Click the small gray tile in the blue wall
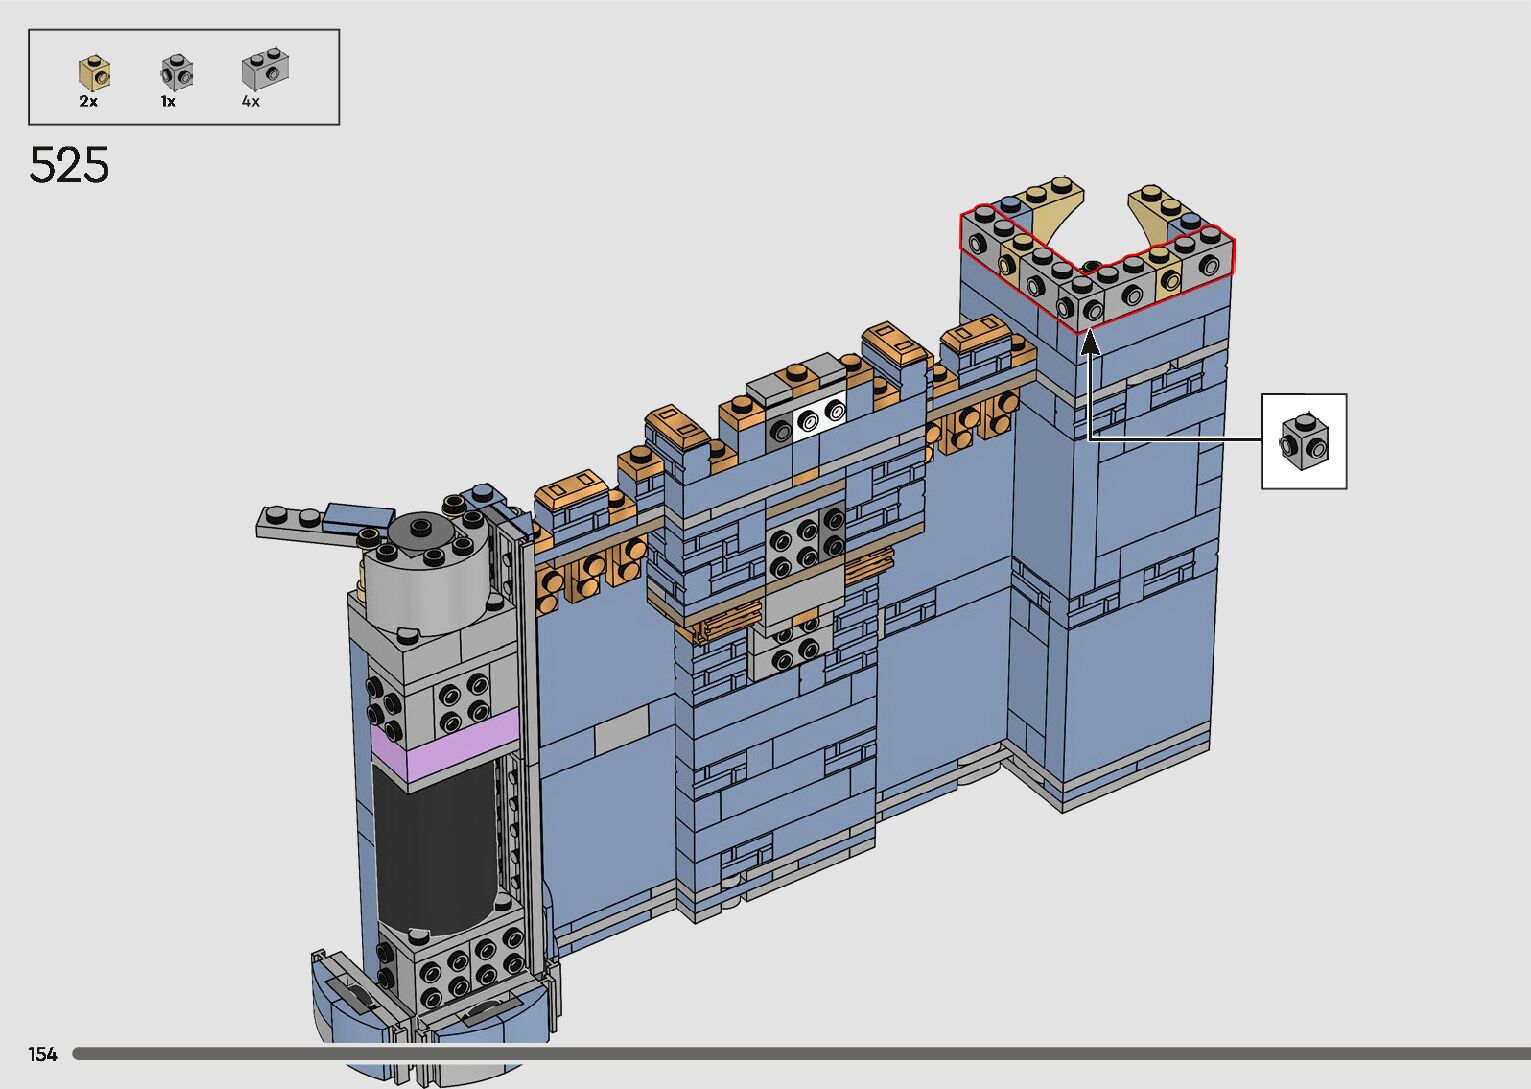This screenshot has width=1531, height=1089. tap(621, 738)
